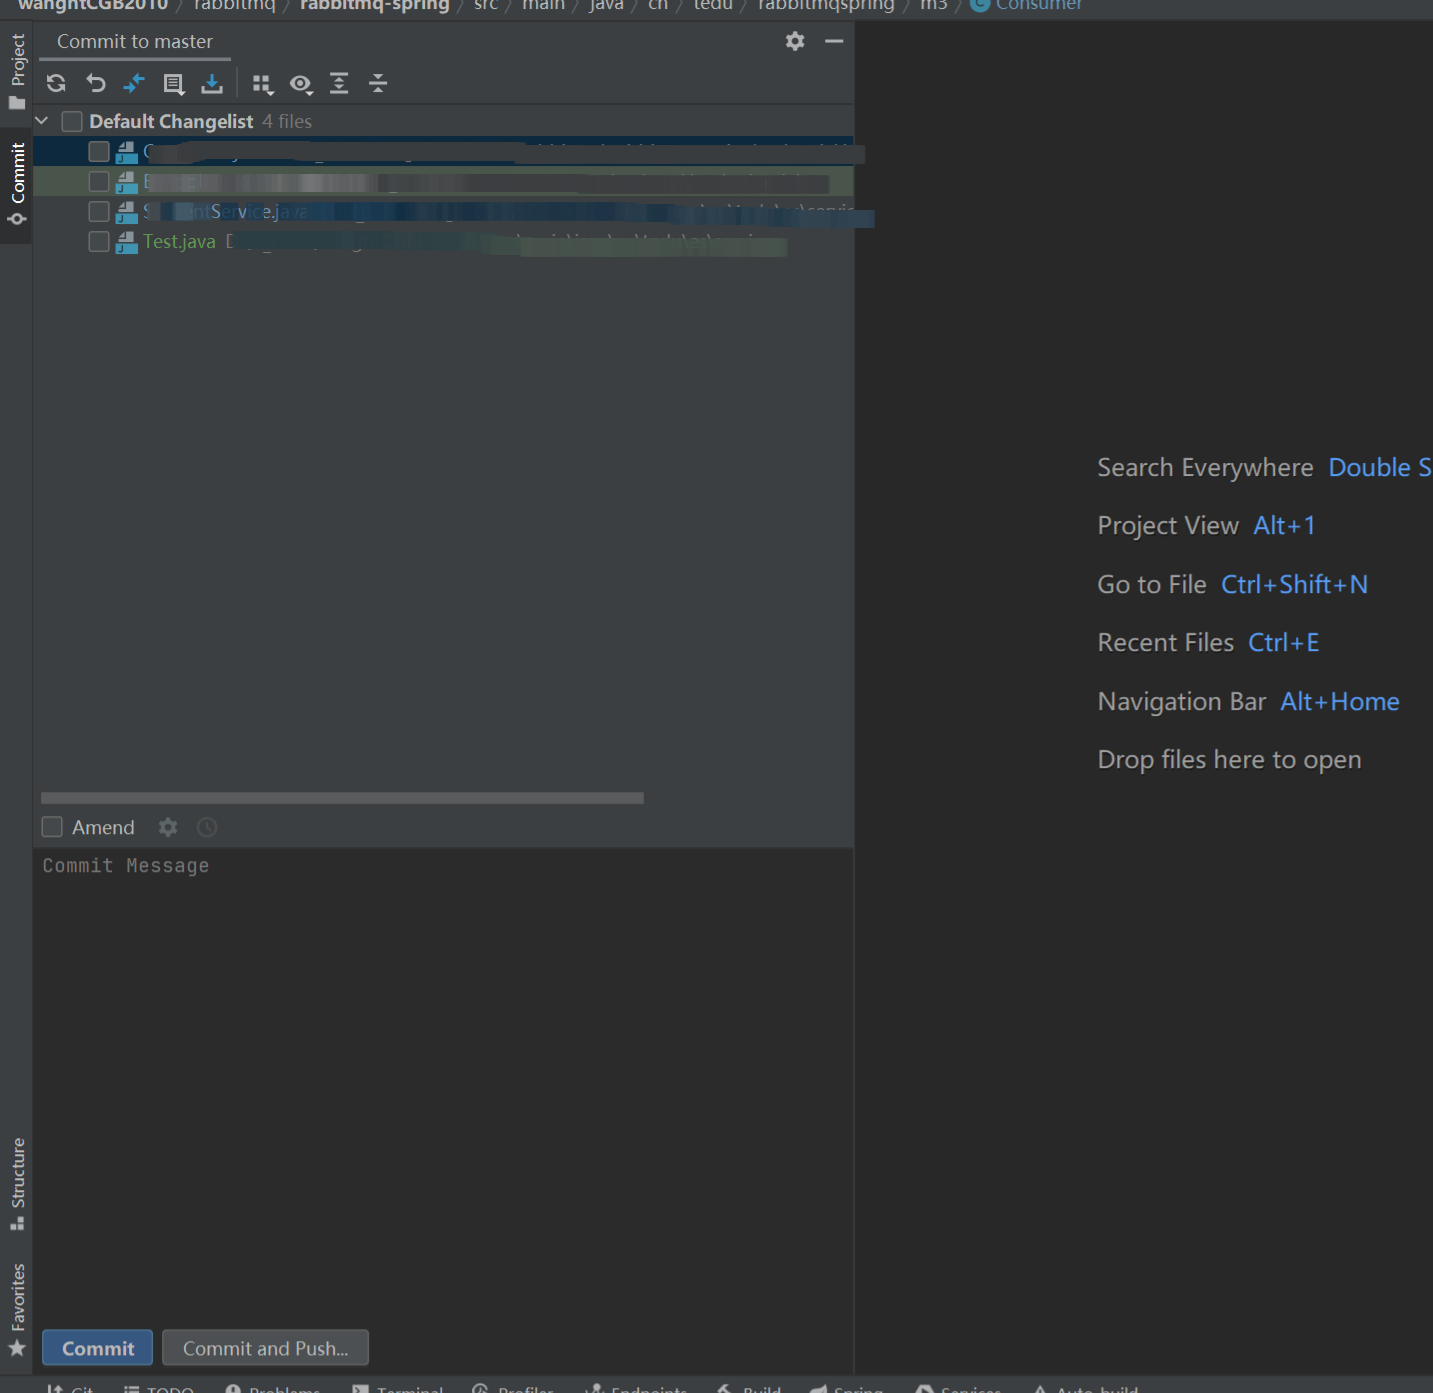Select the ...ntService.java file row
This screenshot has width=1433, height=1393.
[x=444, y=211]
